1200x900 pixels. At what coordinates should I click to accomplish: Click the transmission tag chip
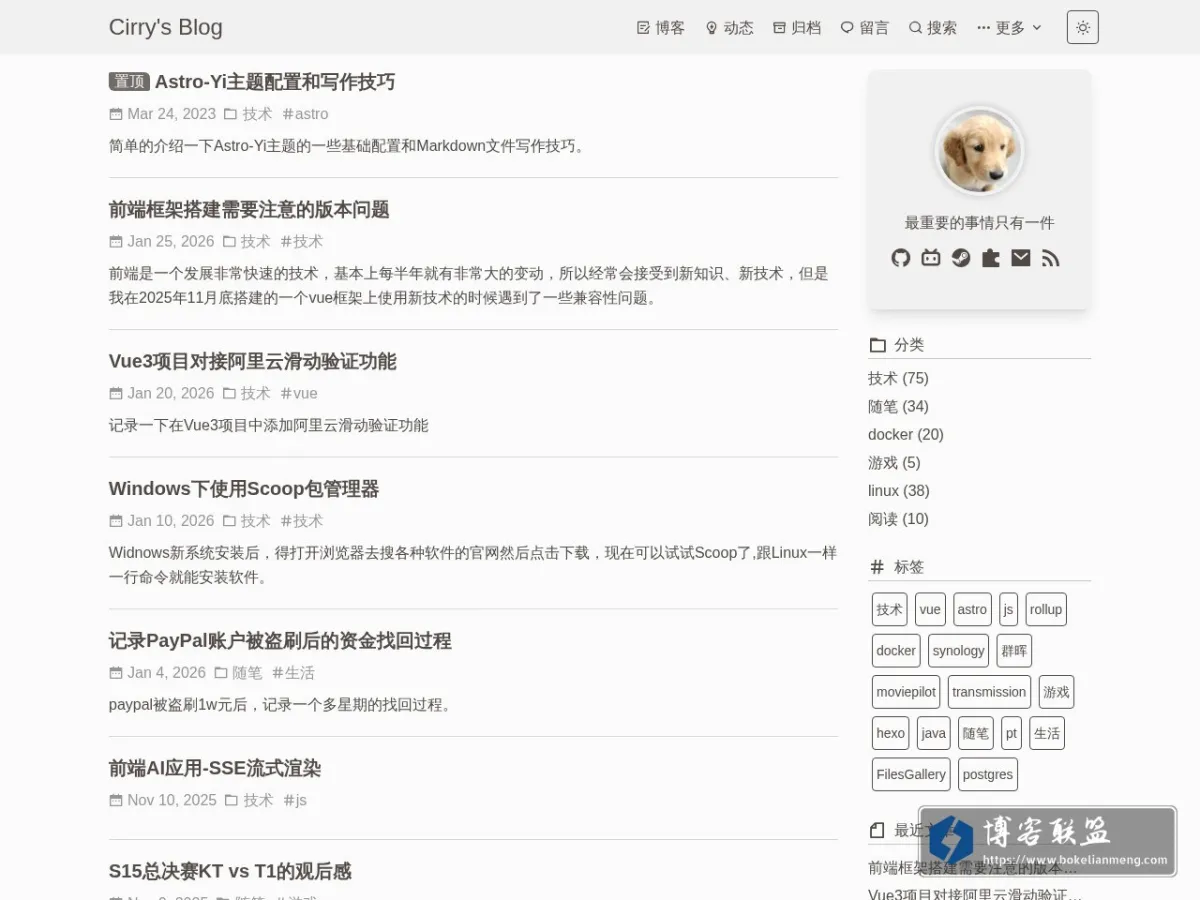coord(989,691)
